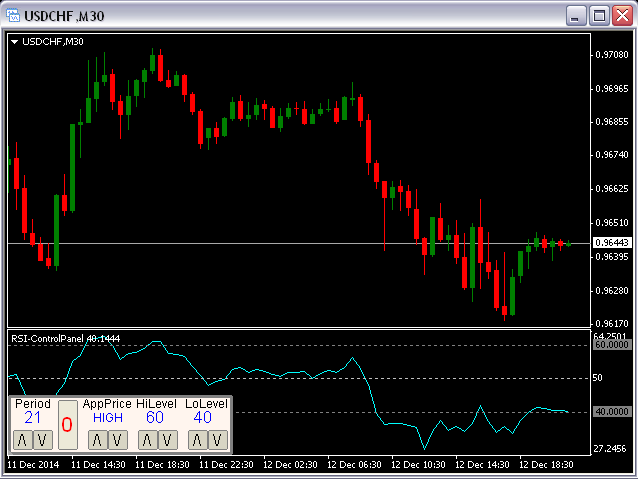
Task: Raise the HiLevel value with up arrow
Action: [147, 440]
